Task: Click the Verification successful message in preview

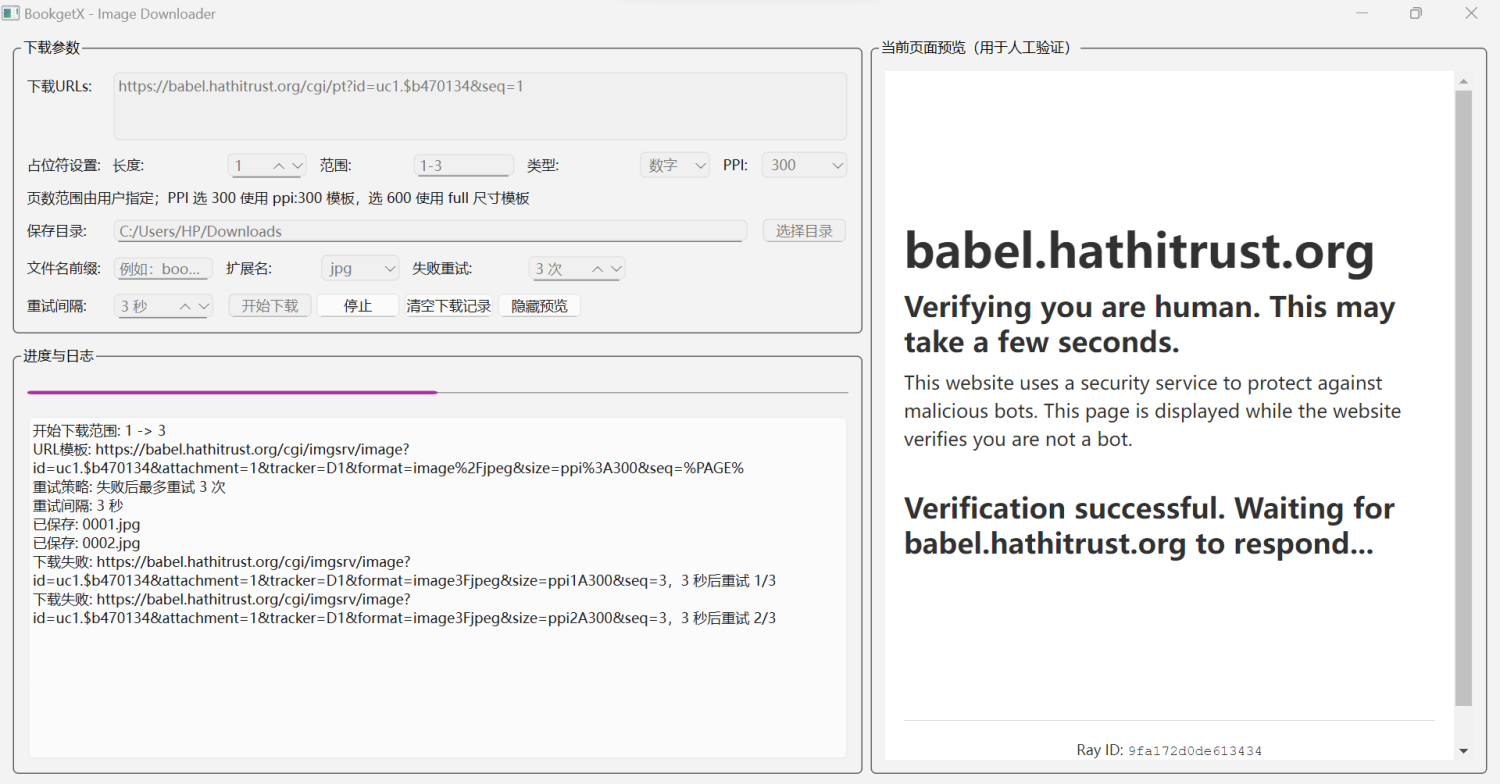Action: [x=1149, y=526]
